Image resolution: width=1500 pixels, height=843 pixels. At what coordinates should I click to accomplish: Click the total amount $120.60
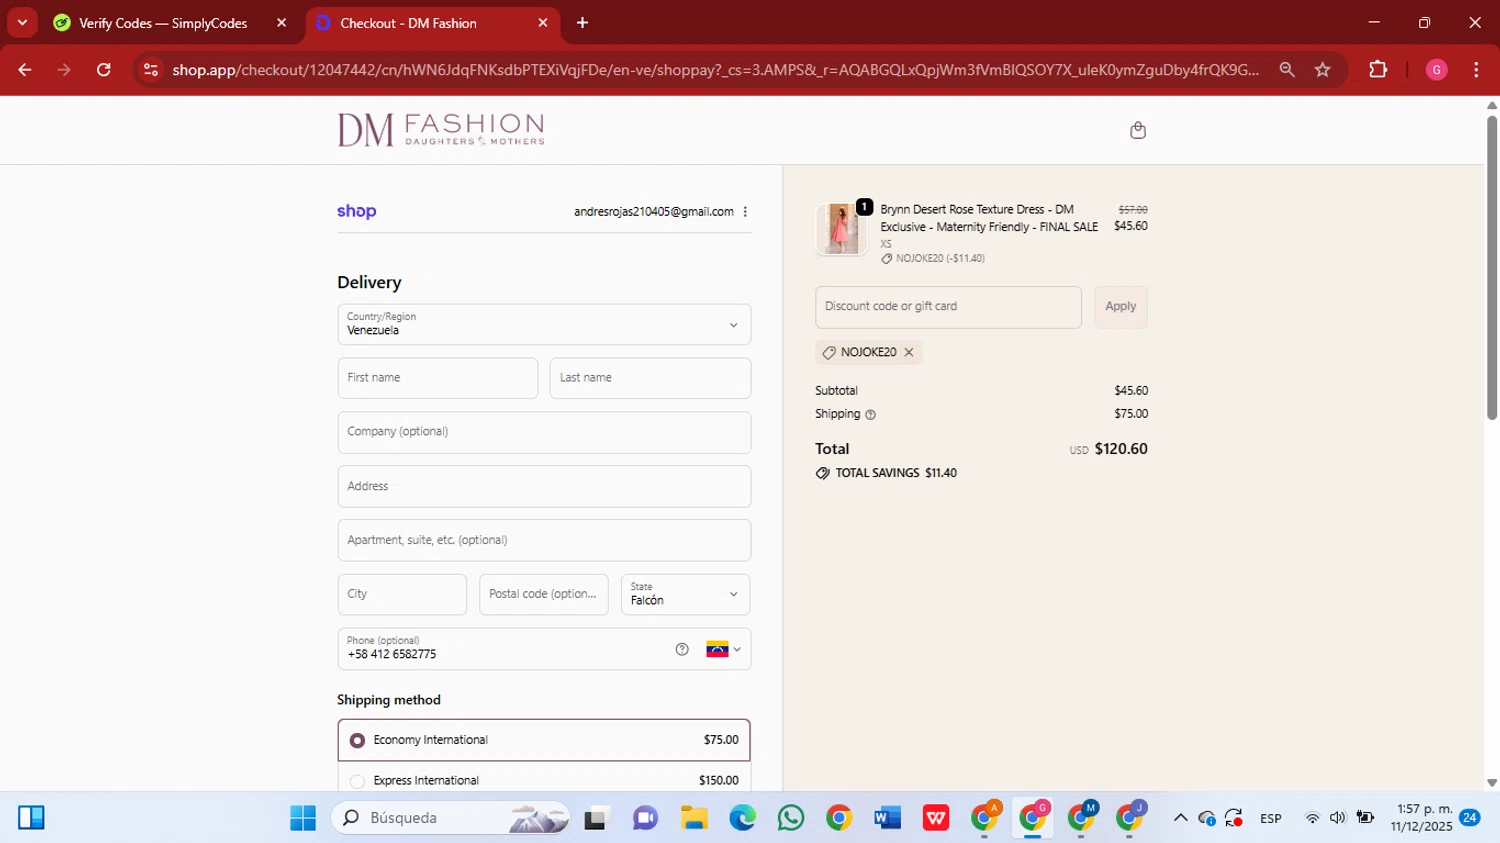(1121, 449)
